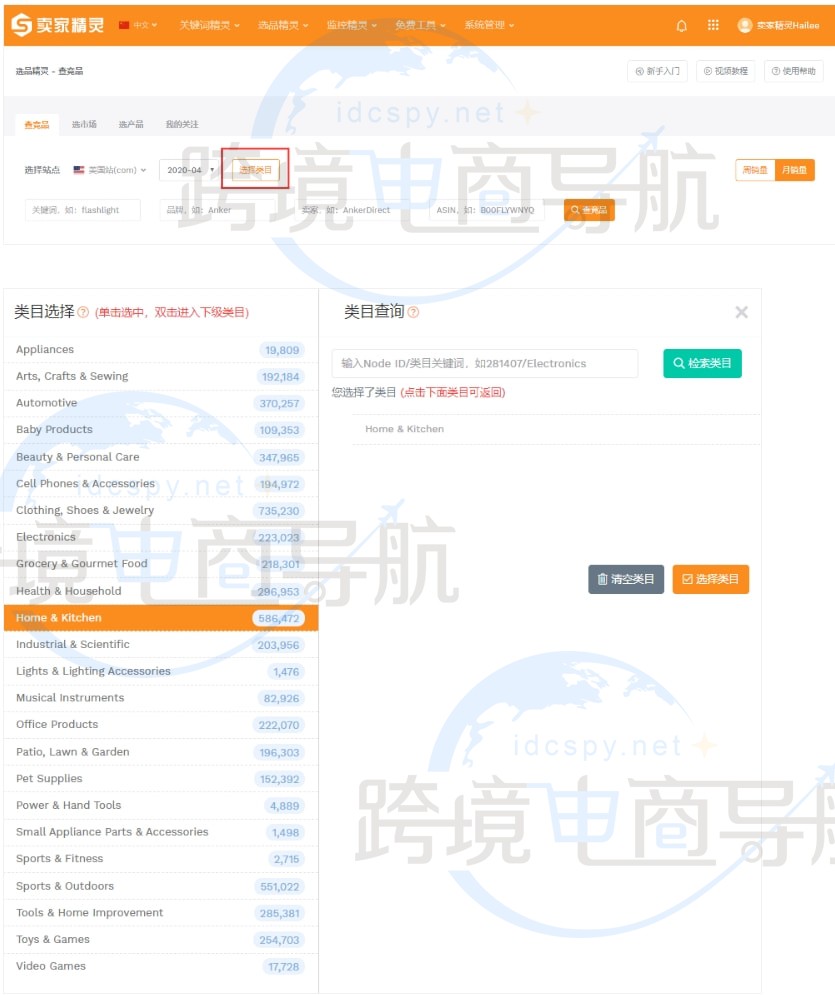Click the 使用帮助 help button
This screenshot has height=995, width=835.
[794, 71]
